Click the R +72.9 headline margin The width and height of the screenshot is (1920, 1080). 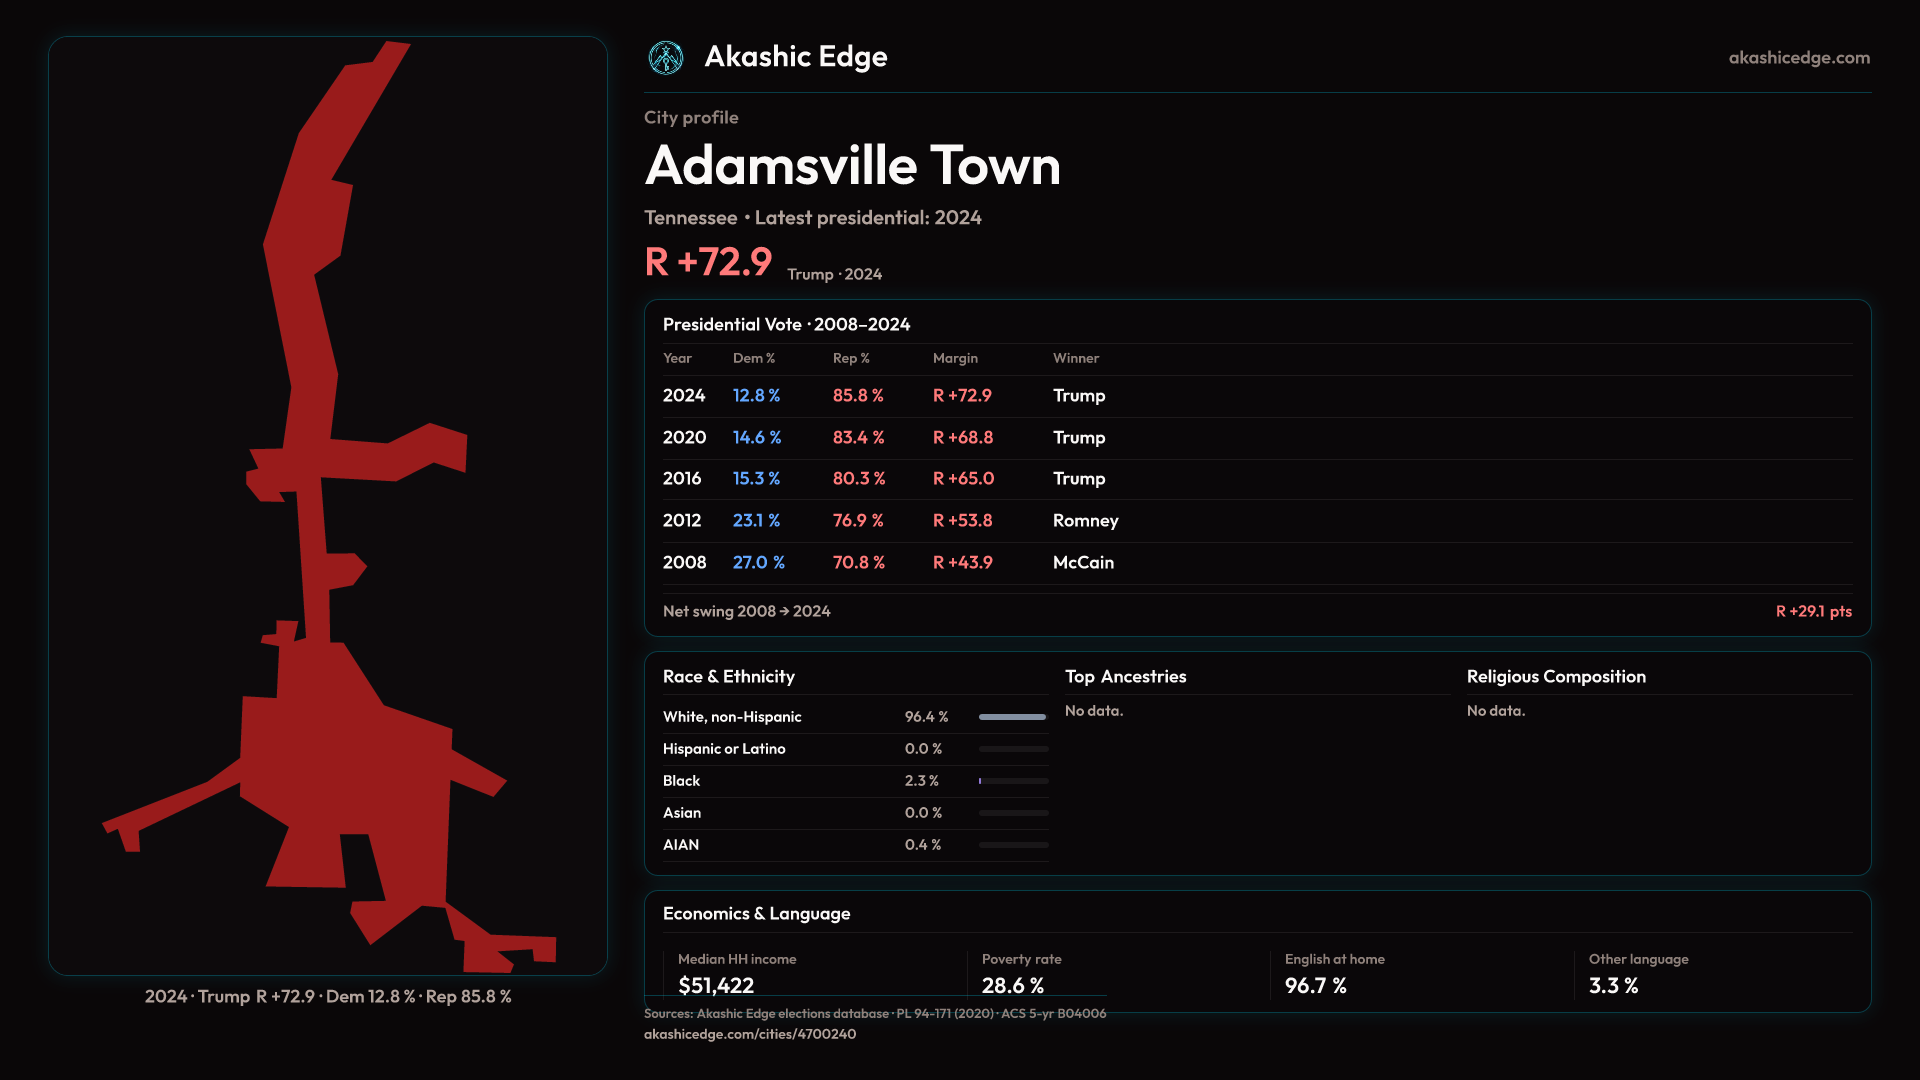pos(708,262)
